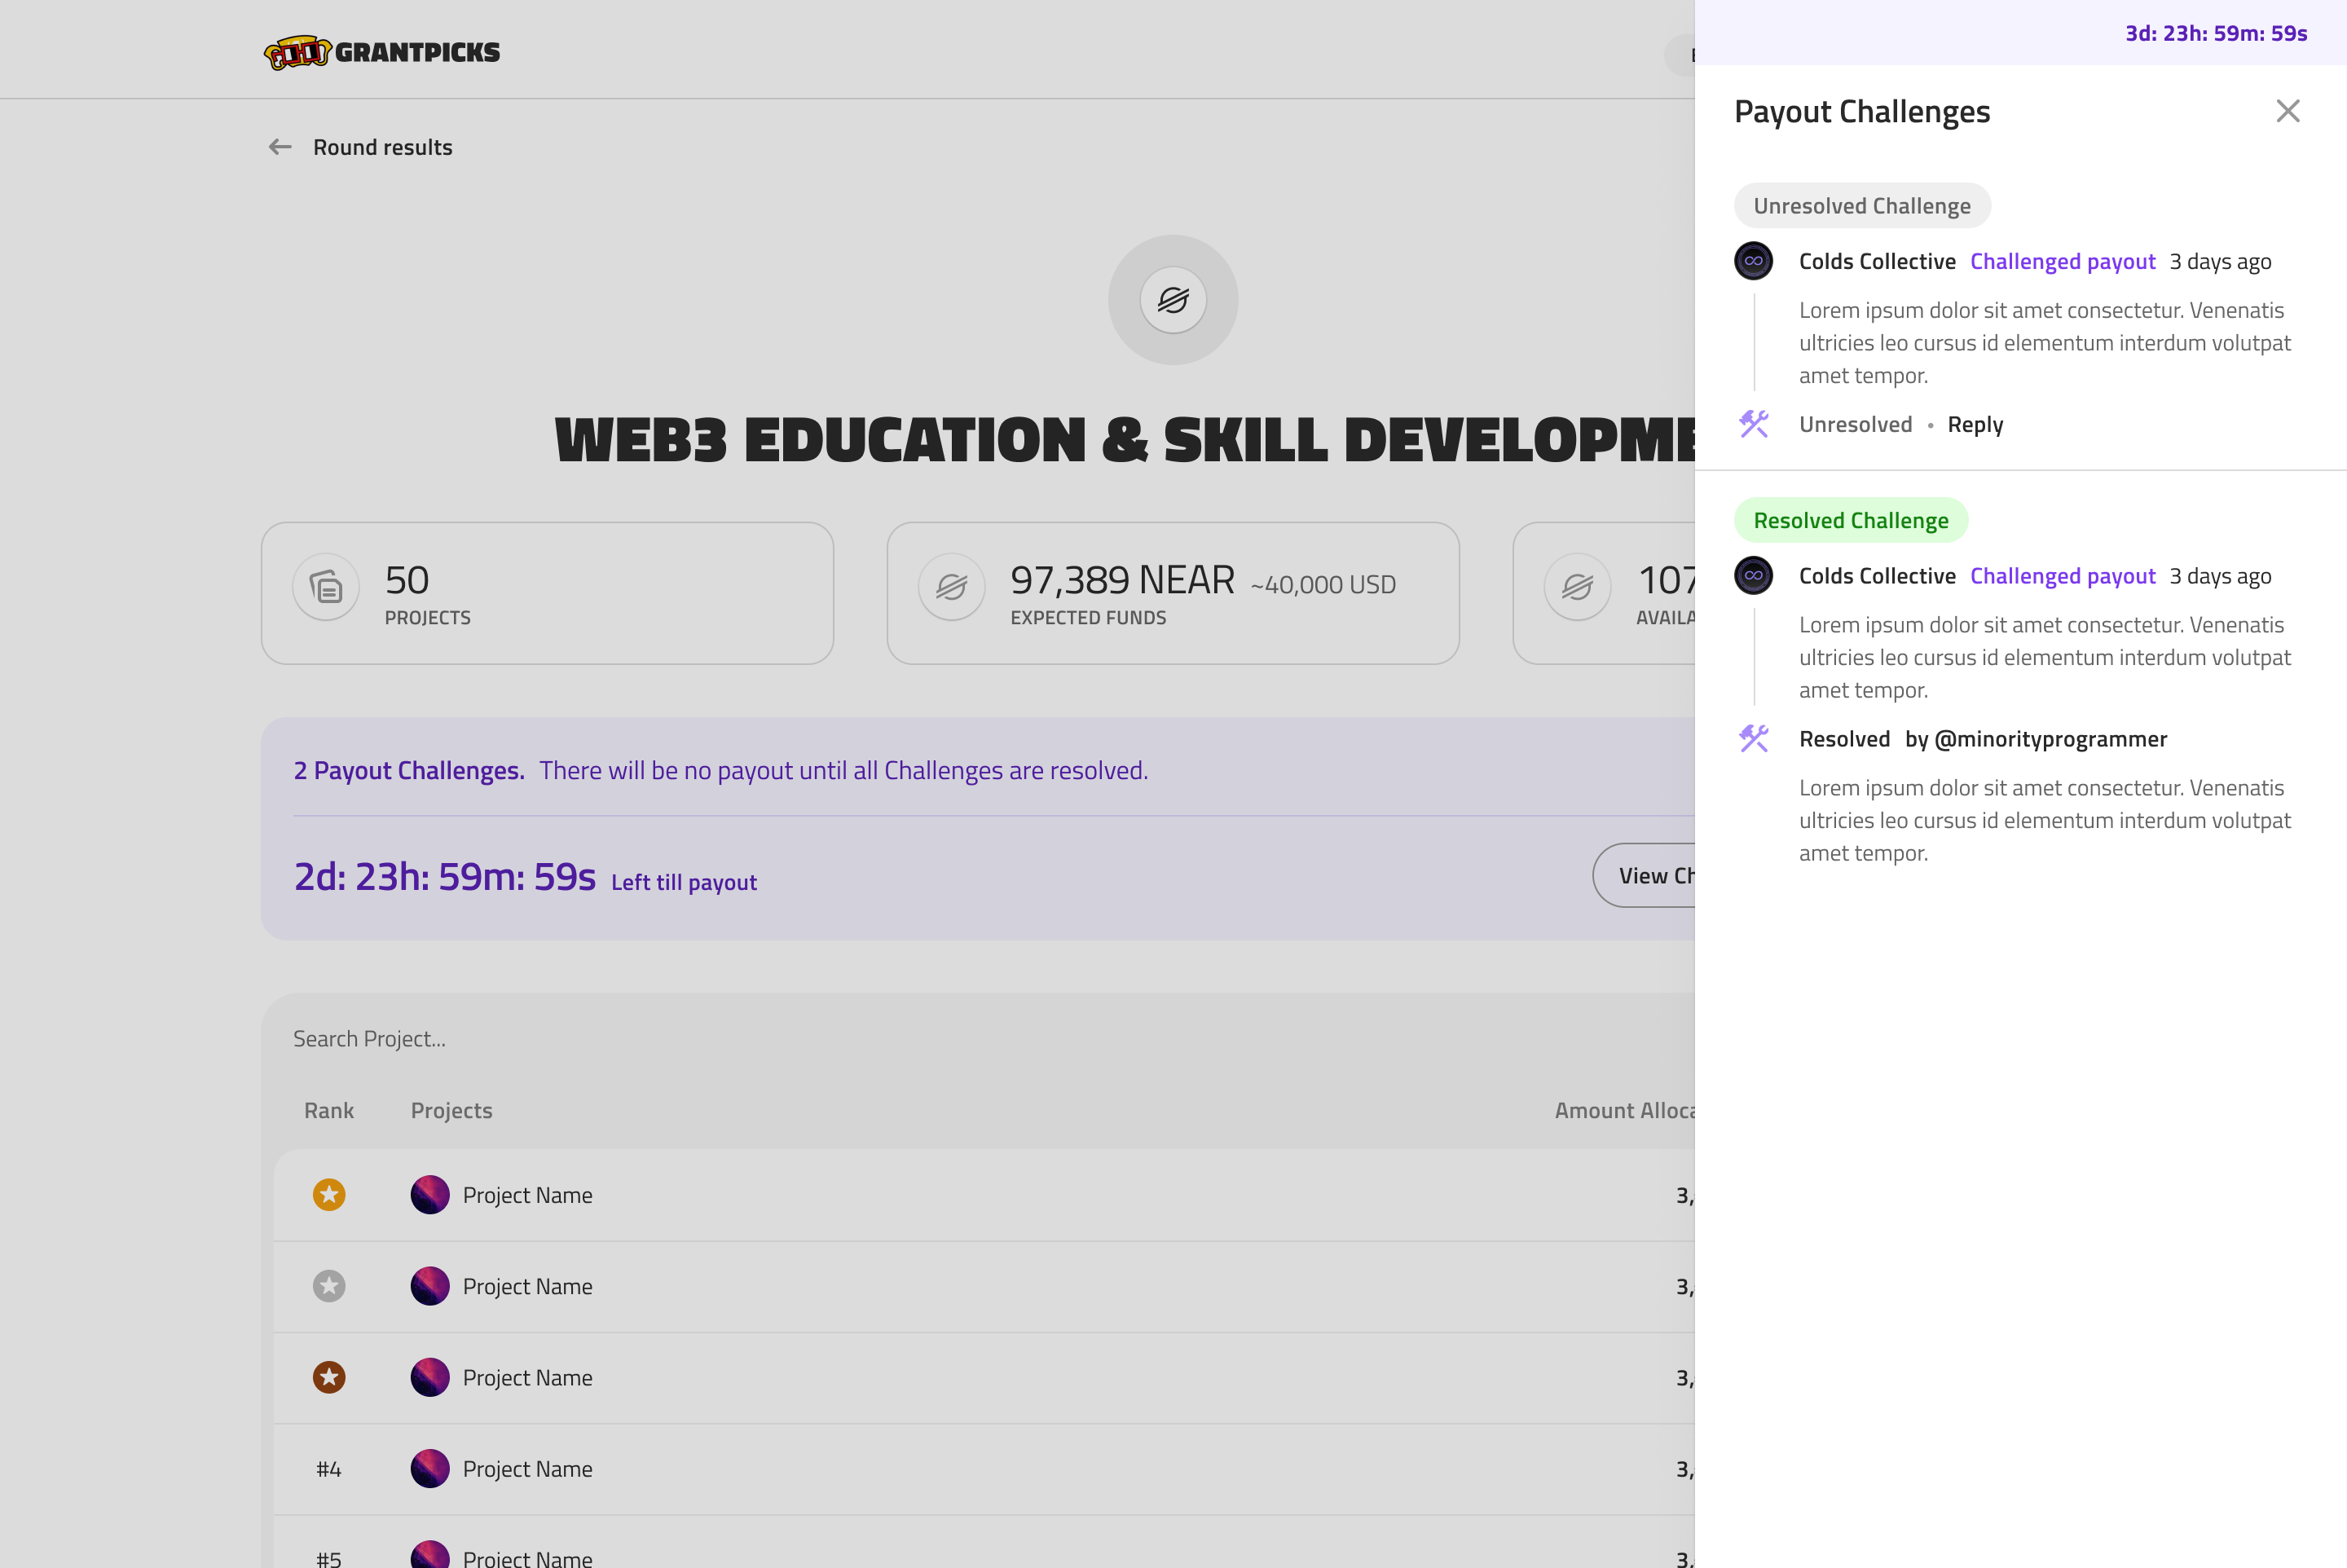The width and height of the screenshot is (2347, 1568).
Task: Click the back arrow beside Round results
Action: (x=280, y=147)
